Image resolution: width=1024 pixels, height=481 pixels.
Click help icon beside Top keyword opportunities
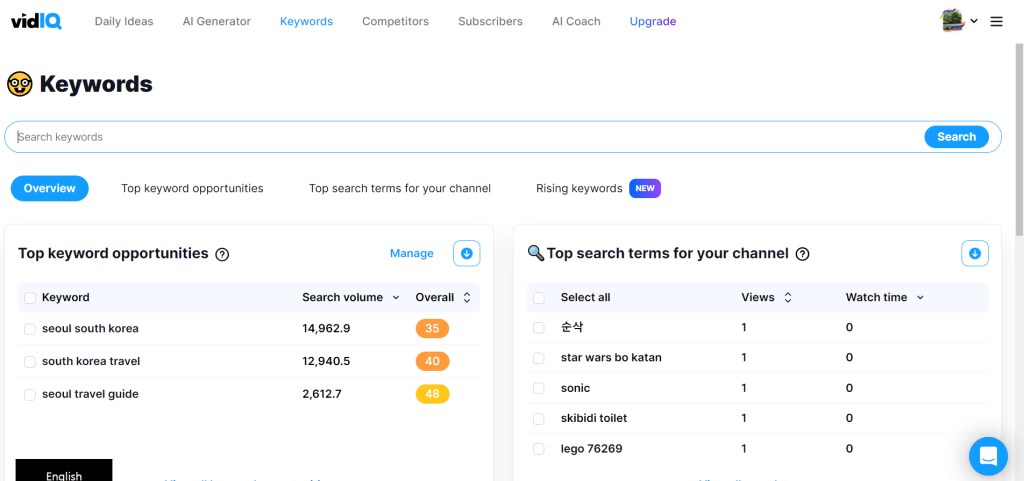tap(222, 255)
